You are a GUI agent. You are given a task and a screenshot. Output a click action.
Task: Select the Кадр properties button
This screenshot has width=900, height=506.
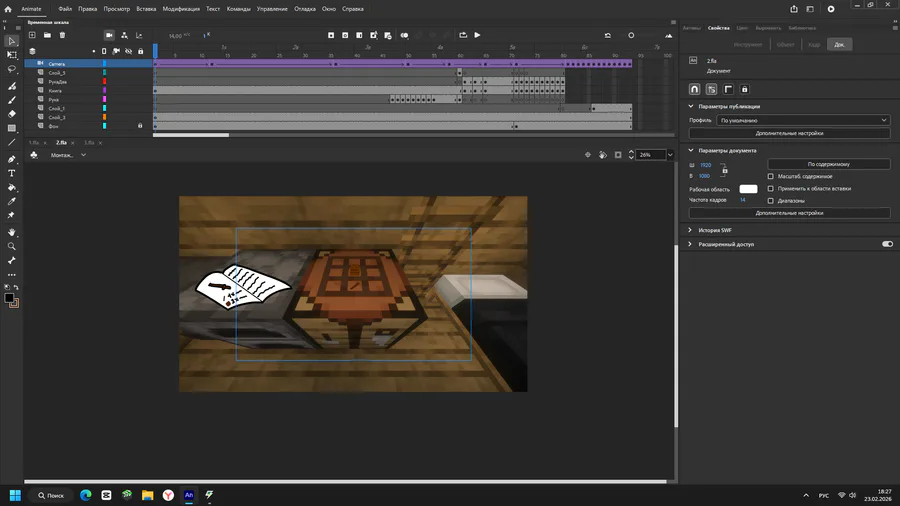point(814,44)
